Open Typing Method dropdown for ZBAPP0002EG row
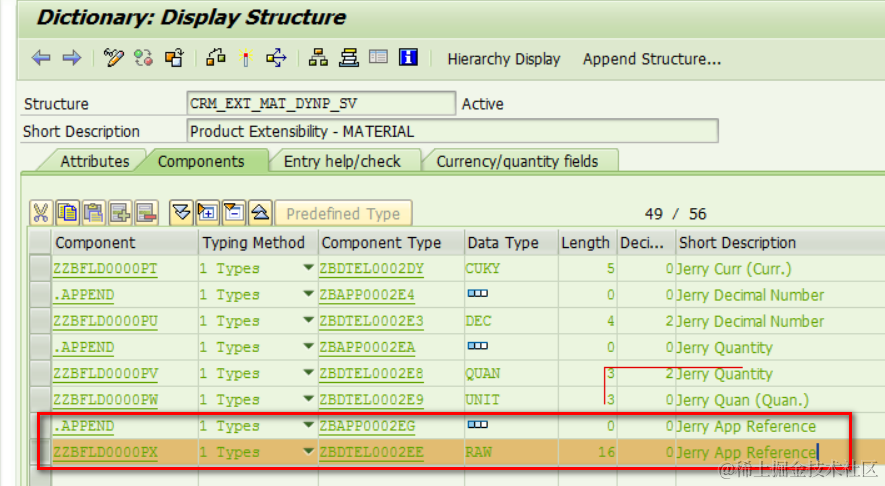The image size is (885, 486). pos(308,425)
